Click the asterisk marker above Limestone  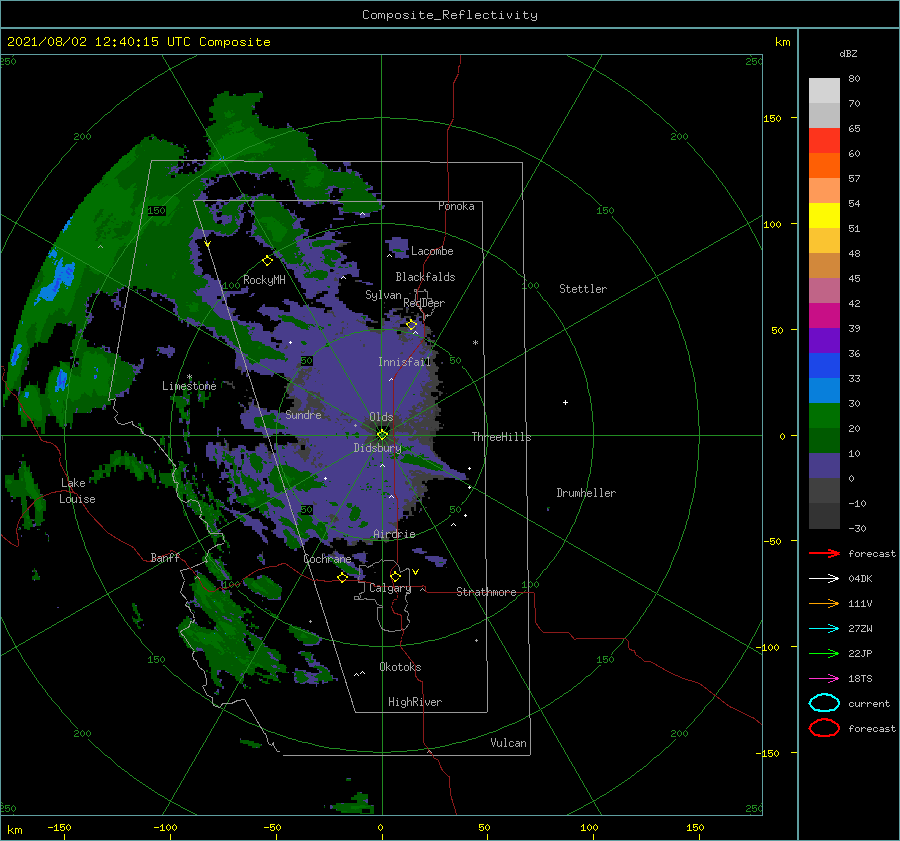[189, 377]
